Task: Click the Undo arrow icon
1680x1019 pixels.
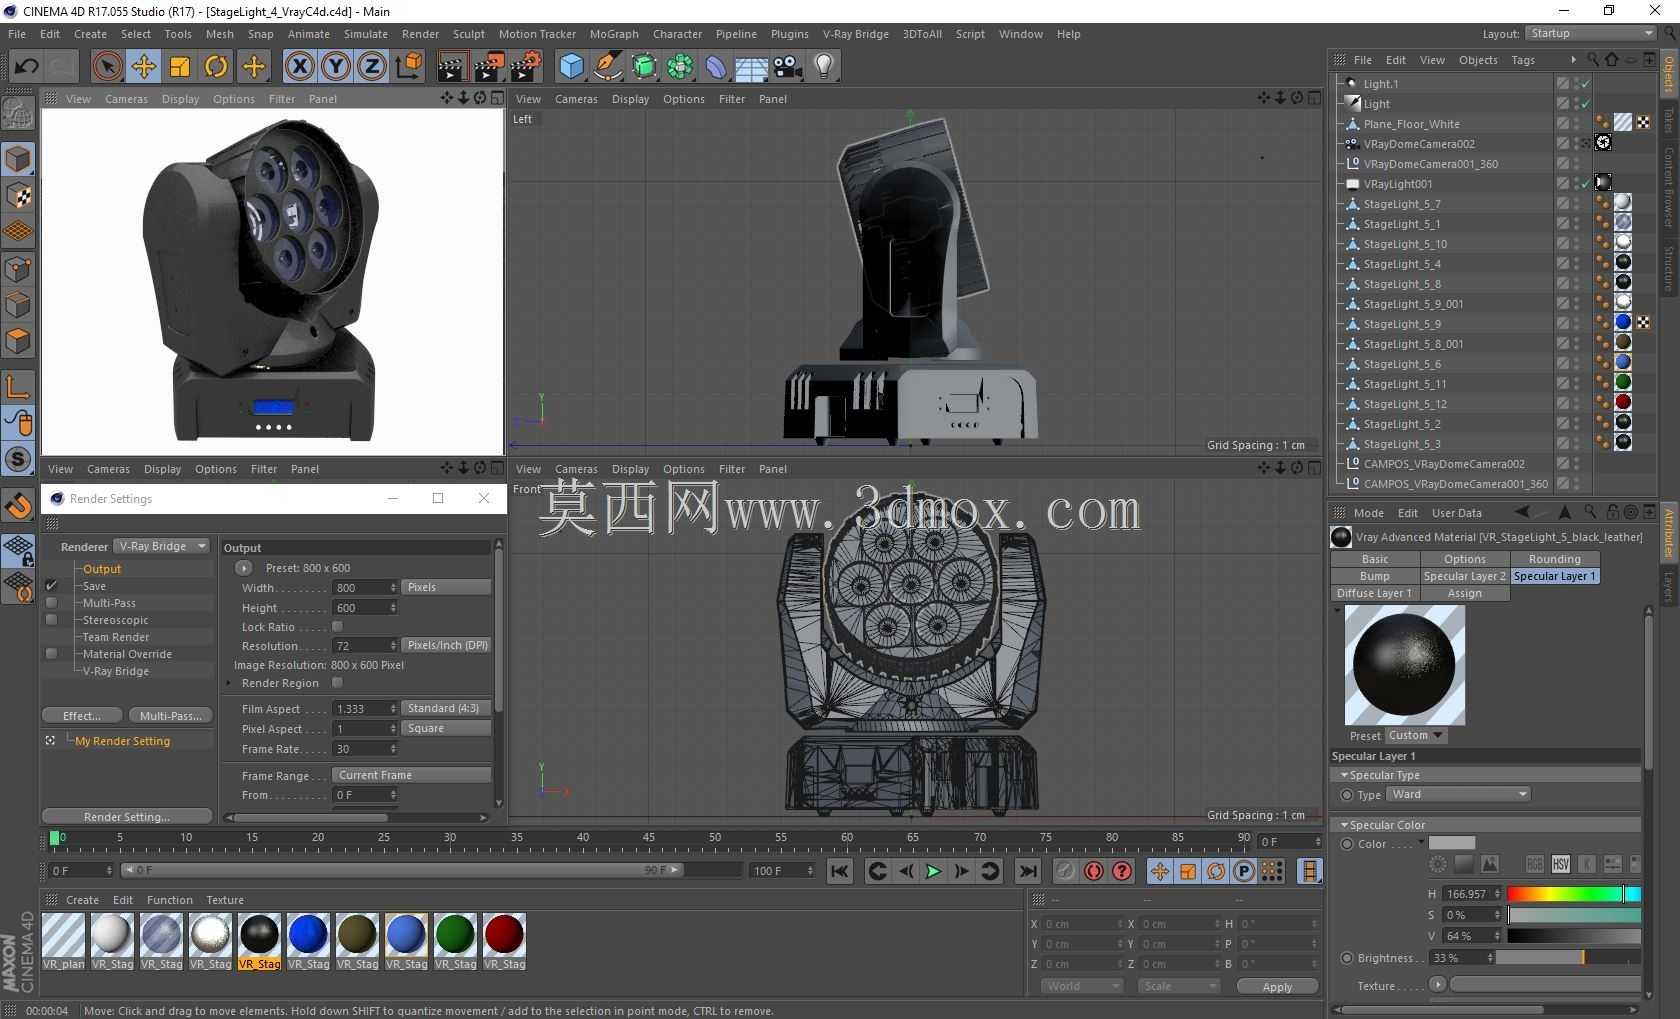Action: [x=26, y=67]
